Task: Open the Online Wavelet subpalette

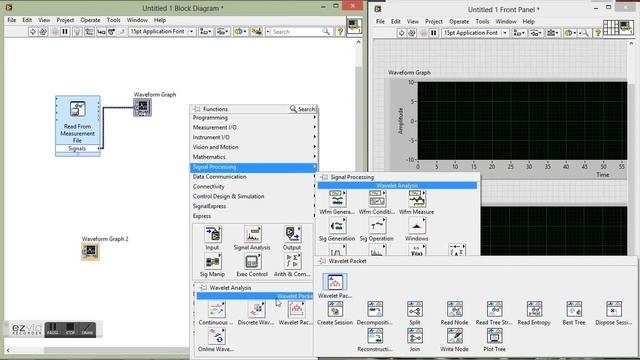Action: coord(216,336)
